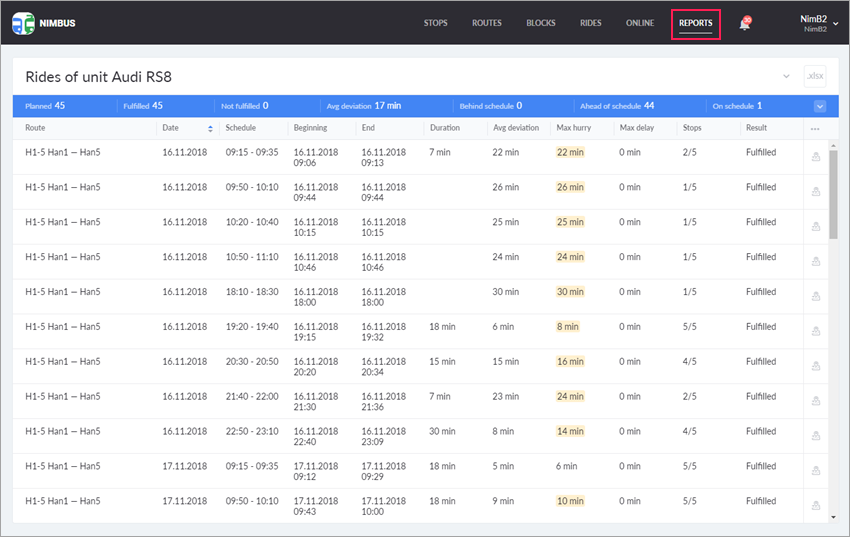Click row icon for 18:10 - 18:30 ride
Screen dimensions: 850x537
coord(815,297)
